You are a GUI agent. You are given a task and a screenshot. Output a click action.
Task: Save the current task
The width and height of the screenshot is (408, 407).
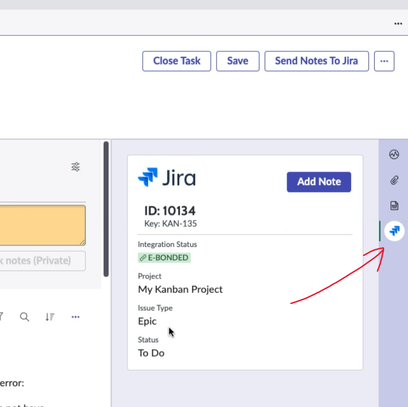238,61
